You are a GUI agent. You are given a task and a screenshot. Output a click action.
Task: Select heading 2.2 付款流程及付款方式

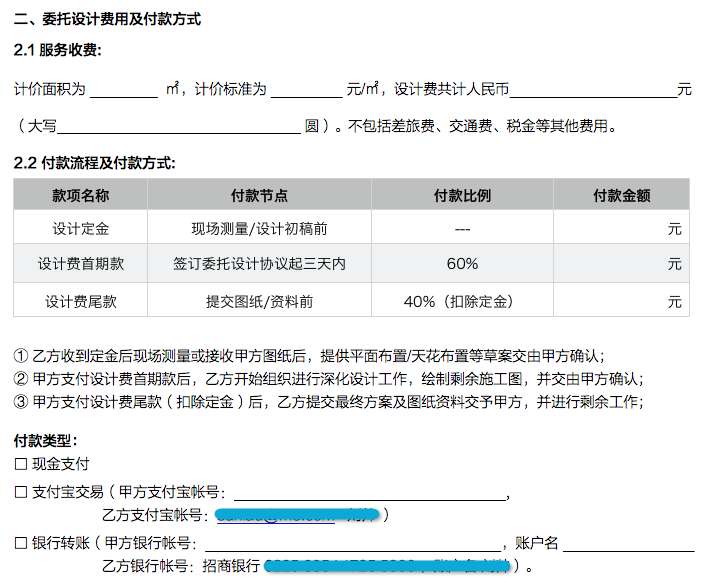[x=94, y=163]
